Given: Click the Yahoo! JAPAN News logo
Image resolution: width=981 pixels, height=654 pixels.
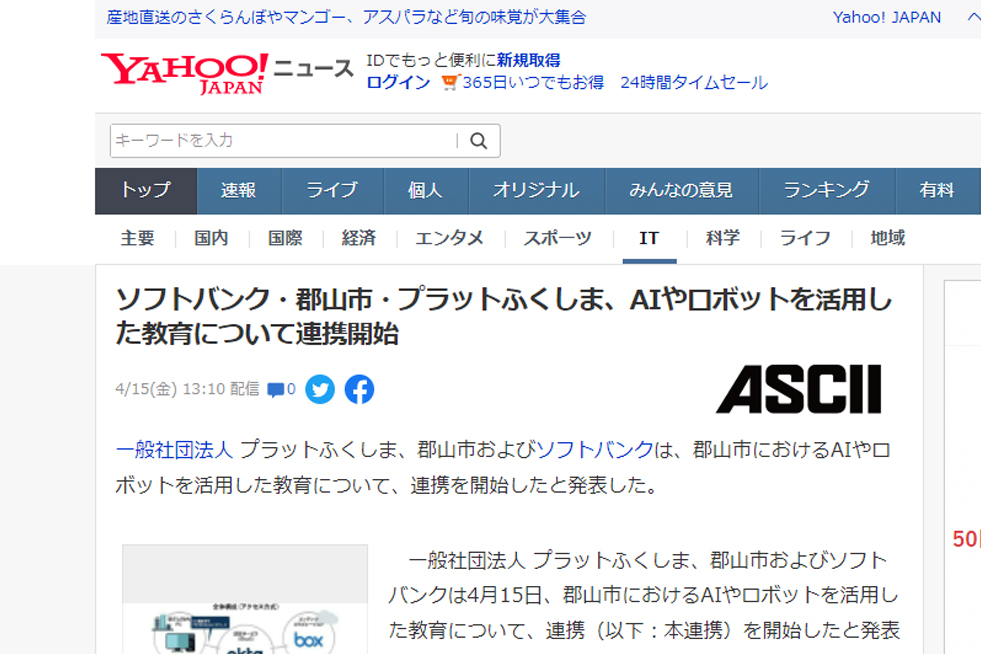Looking at the screenshot, I should pos(227,73).
